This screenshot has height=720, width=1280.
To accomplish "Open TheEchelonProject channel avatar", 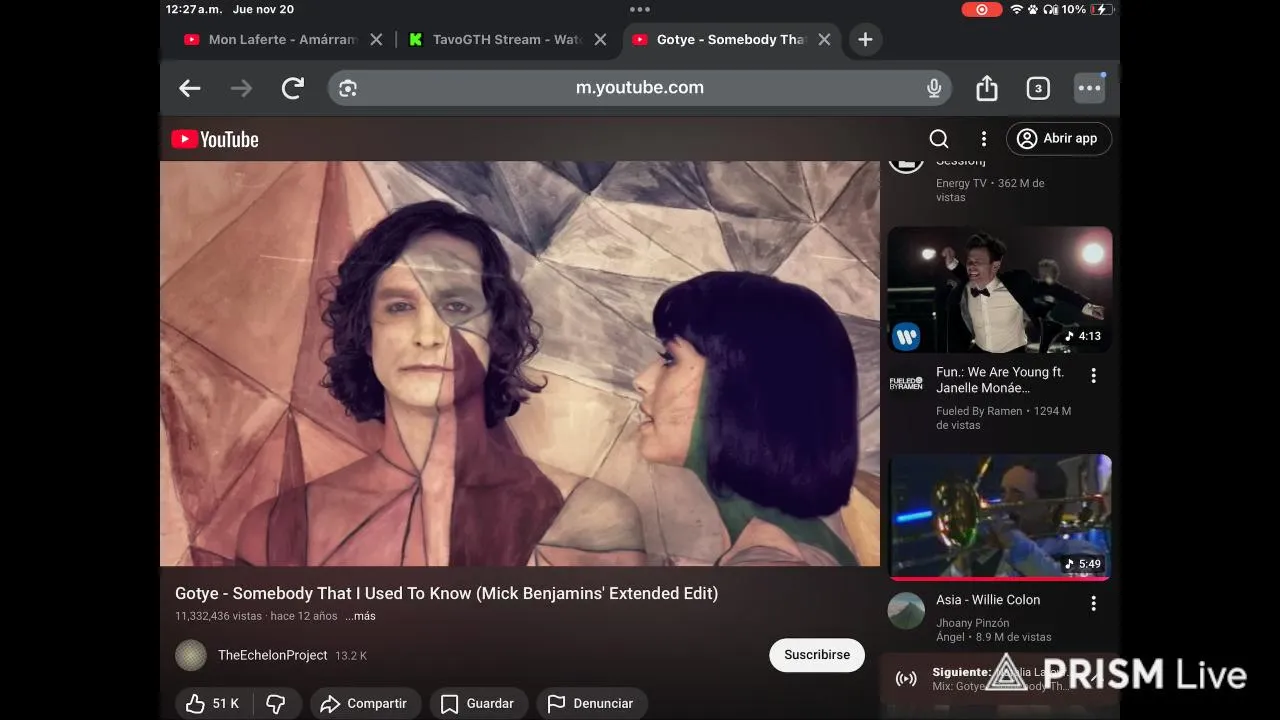I will 191,655.
